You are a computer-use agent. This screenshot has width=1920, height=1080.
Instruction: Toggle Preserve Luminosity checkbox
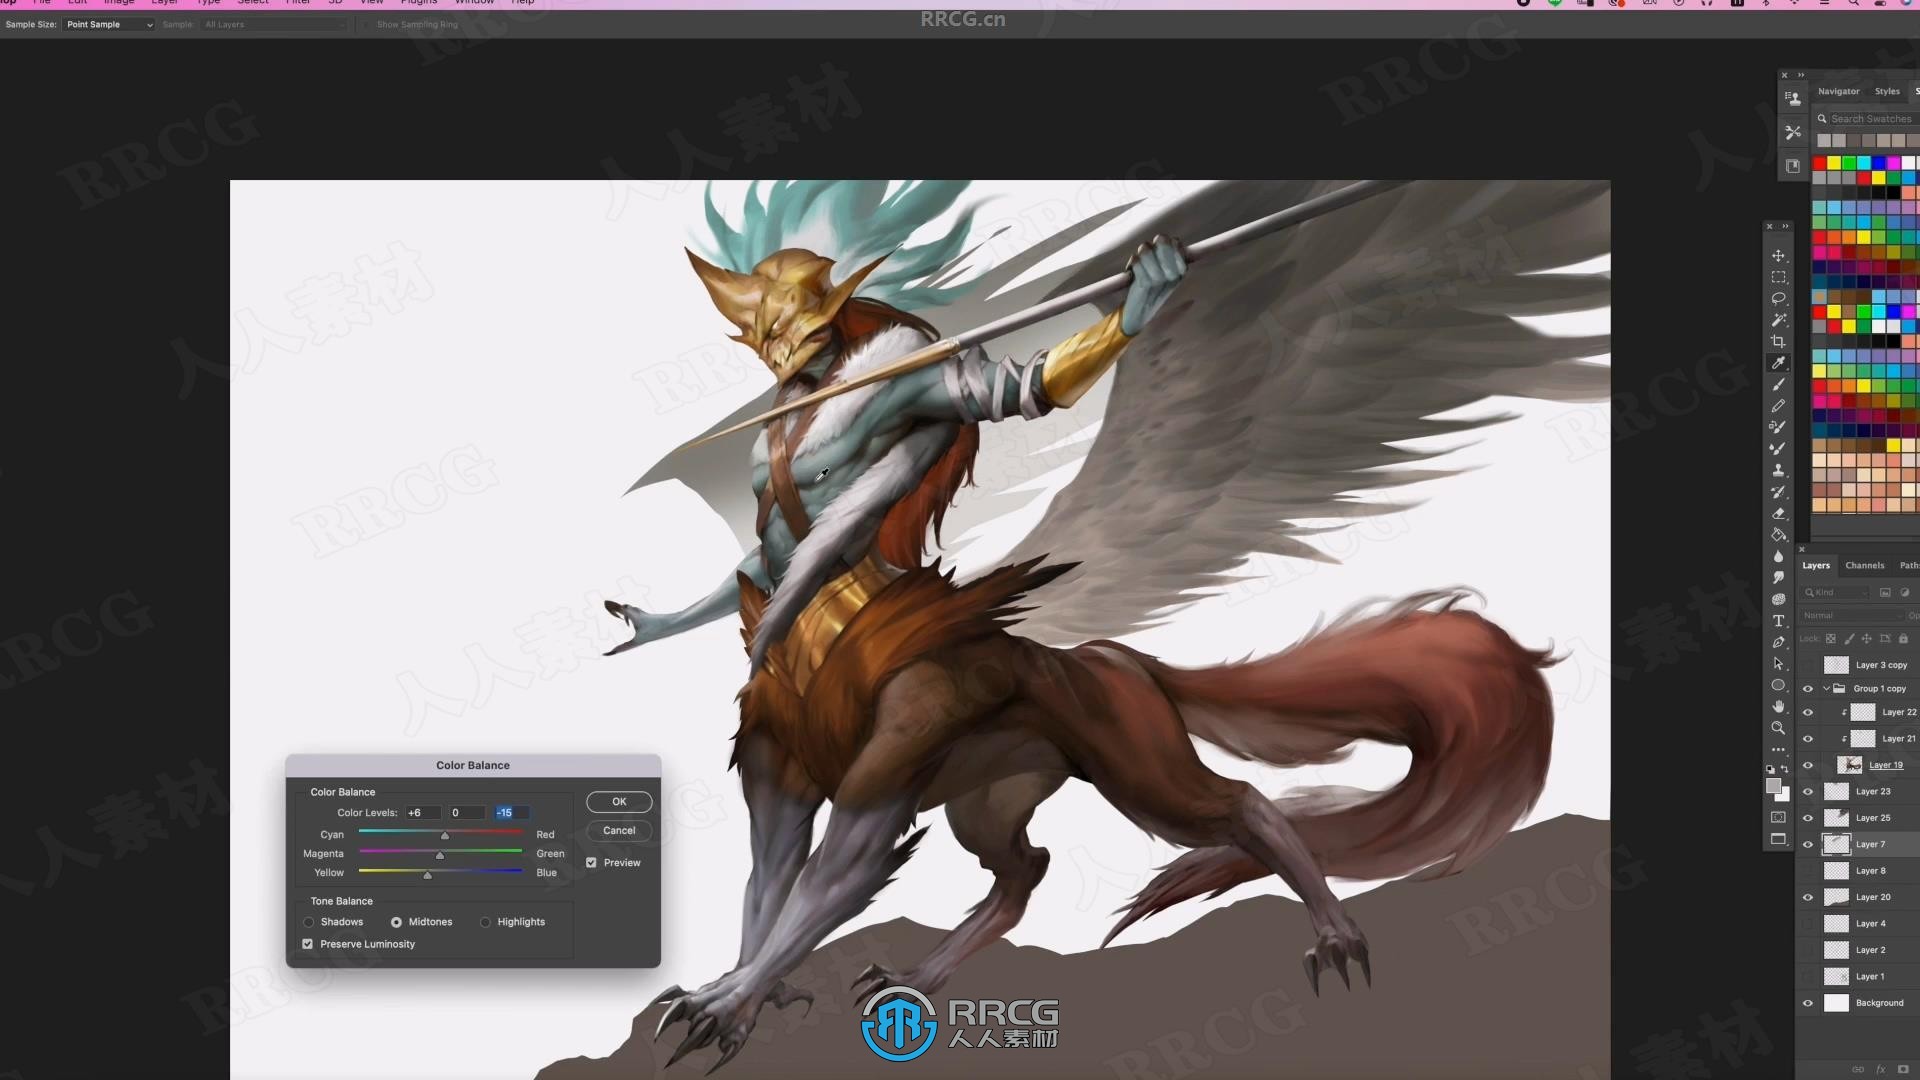(x=308, y=944)
